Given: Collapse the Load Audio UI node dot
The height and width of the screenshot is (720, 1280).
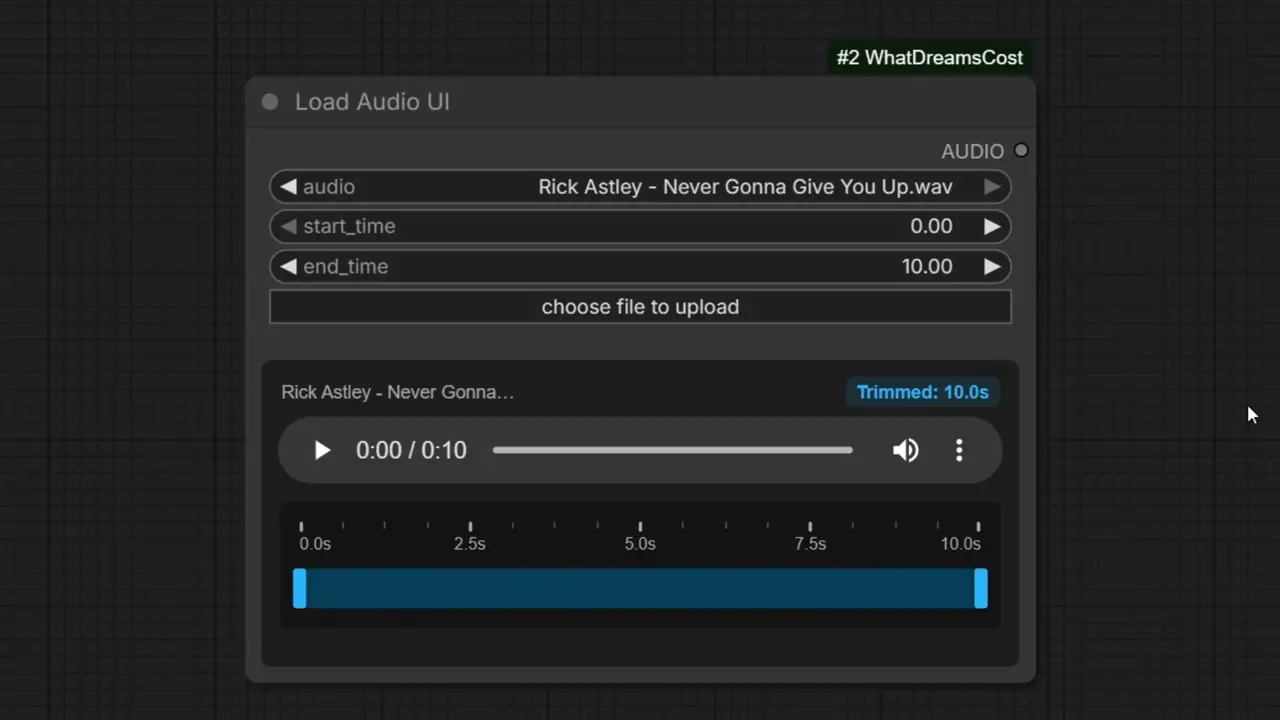Looking at the screenshot, I should [x=270, y=102].
